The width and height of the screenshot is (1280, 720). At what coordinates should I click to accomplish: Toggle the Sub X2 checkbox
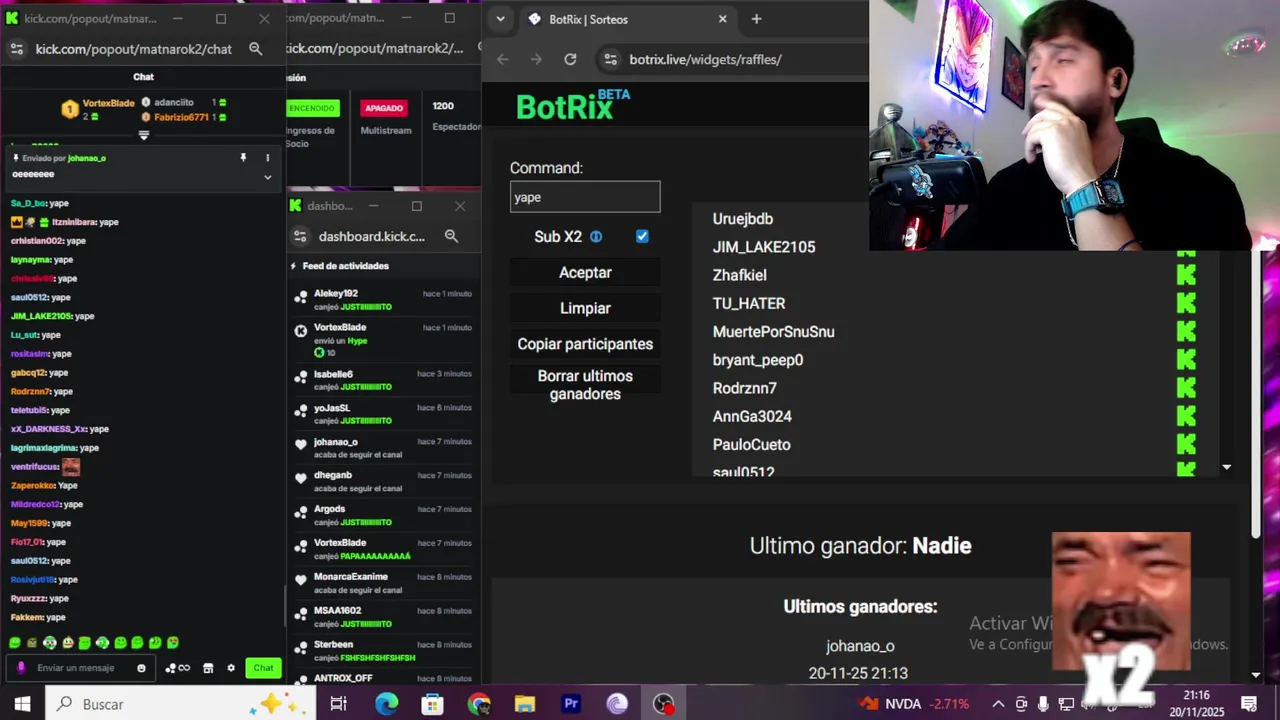coord(642,236)
